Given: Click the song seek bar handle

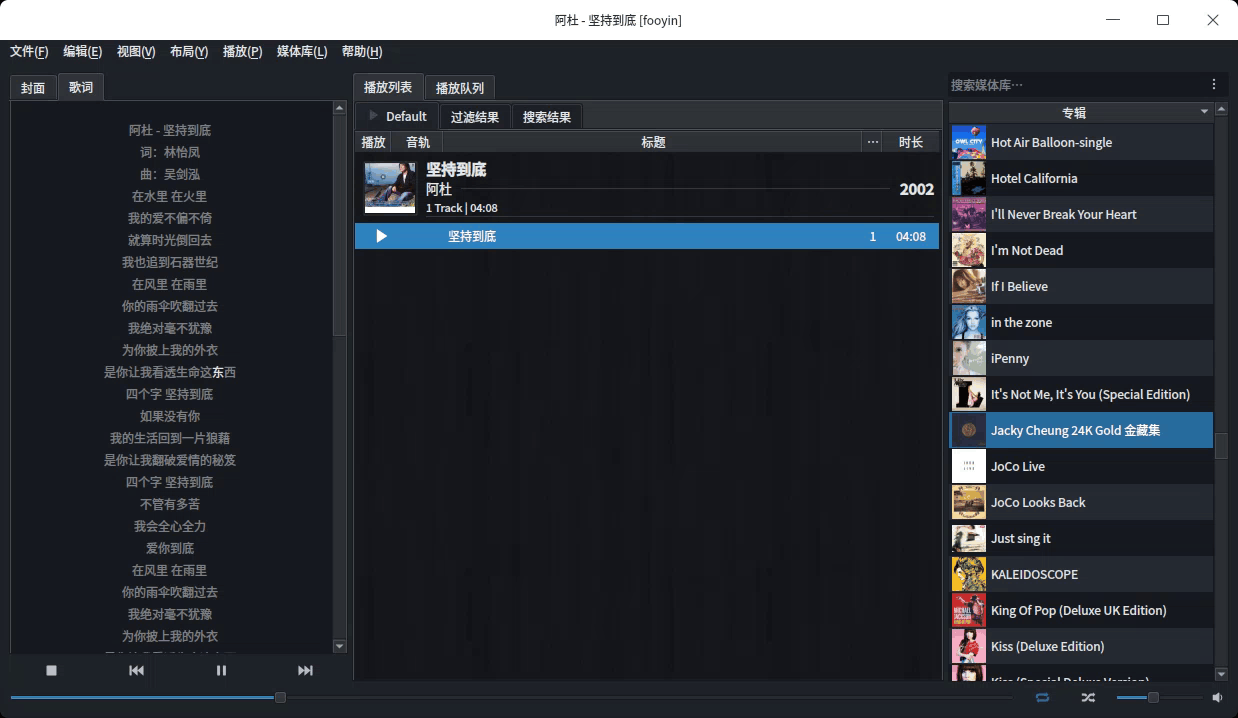Looking at the screenshot, I should (280, 697).
